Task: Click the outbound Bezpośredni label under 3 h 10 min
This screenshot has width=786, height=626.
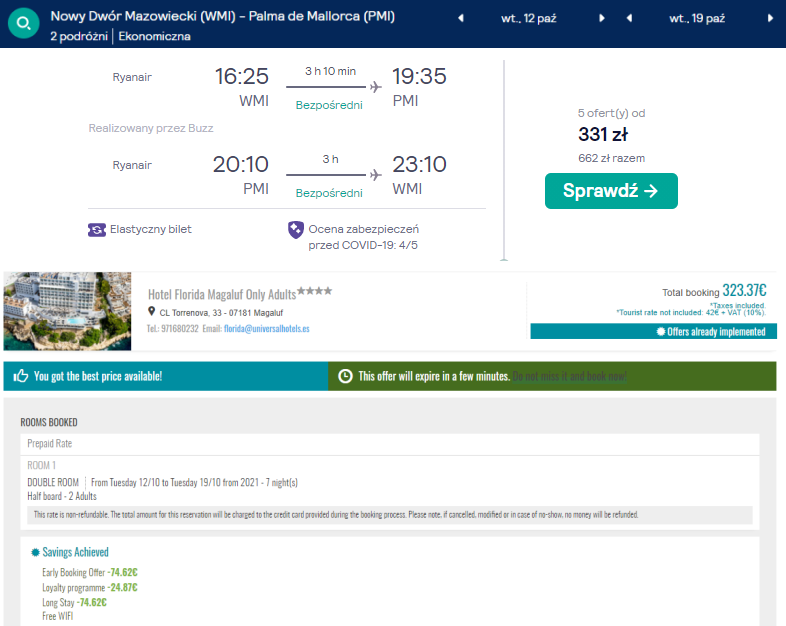Action: [329, 105]
